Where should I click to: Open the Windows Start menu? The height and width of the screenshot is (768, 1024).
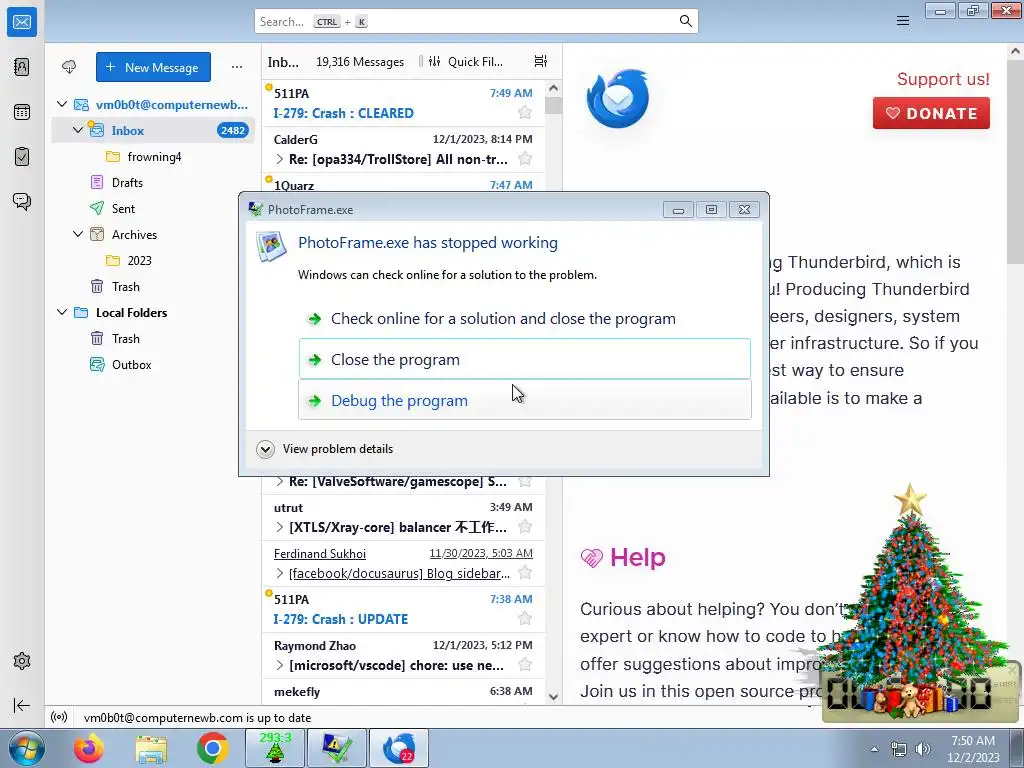point(27,748)
